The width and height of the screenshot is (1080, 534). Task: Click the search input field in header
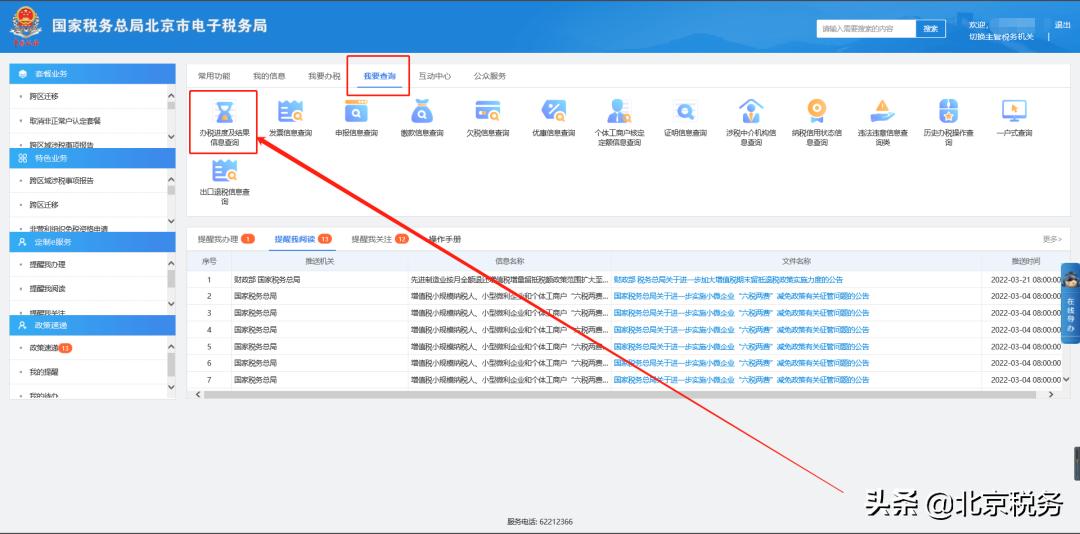tap(865, 29)
